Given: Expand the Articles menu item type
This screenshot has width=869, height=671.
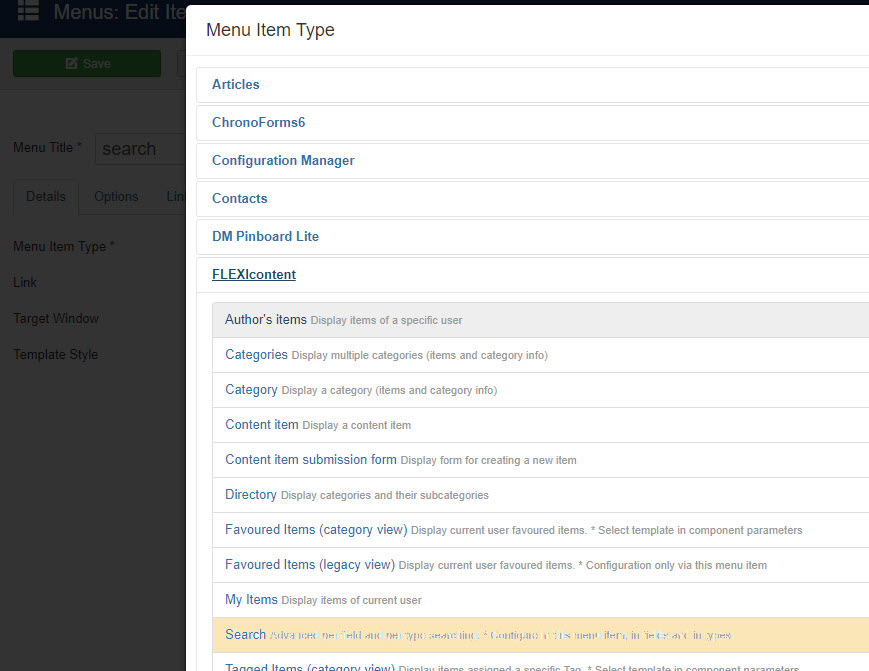Looking at the screenshot, I should (236, 84).
